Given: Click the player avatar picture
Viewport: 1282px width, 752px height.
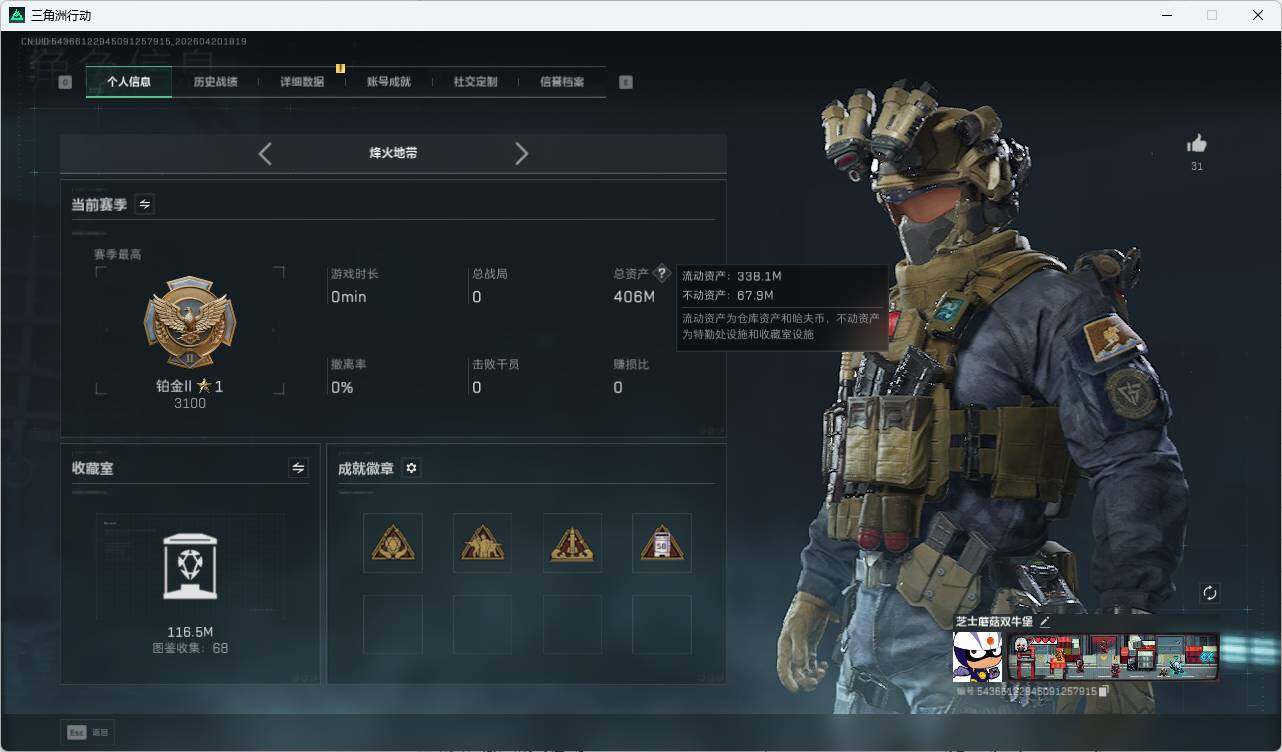Looking at the screenshot, I should [x=977, y=657].
